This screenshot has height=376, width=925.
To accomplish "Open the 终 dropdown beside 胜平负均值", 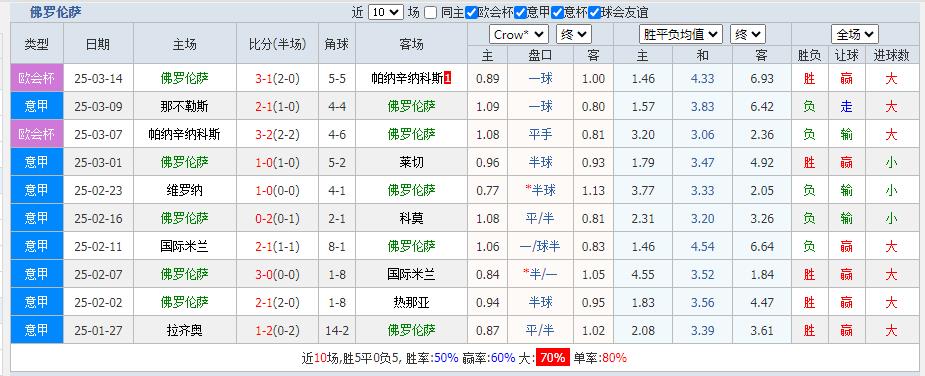I will click(747, 34).
